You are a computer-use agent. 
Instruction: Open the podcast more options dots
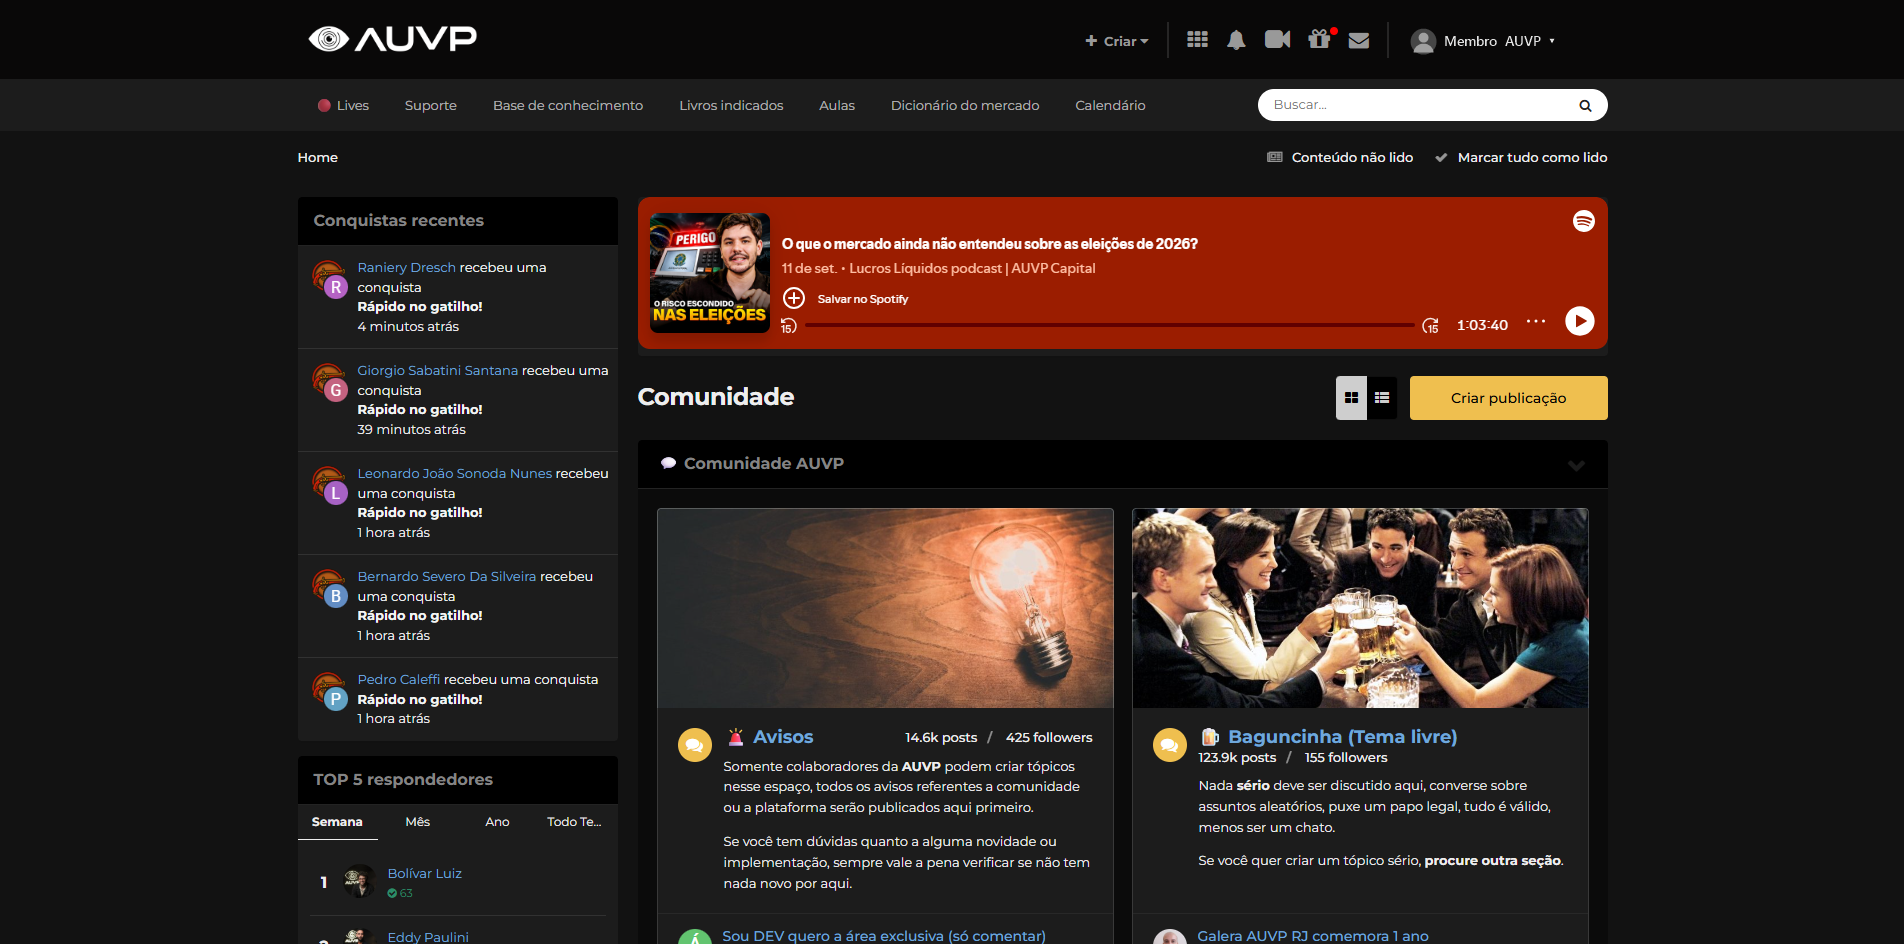click(1536, 322)
